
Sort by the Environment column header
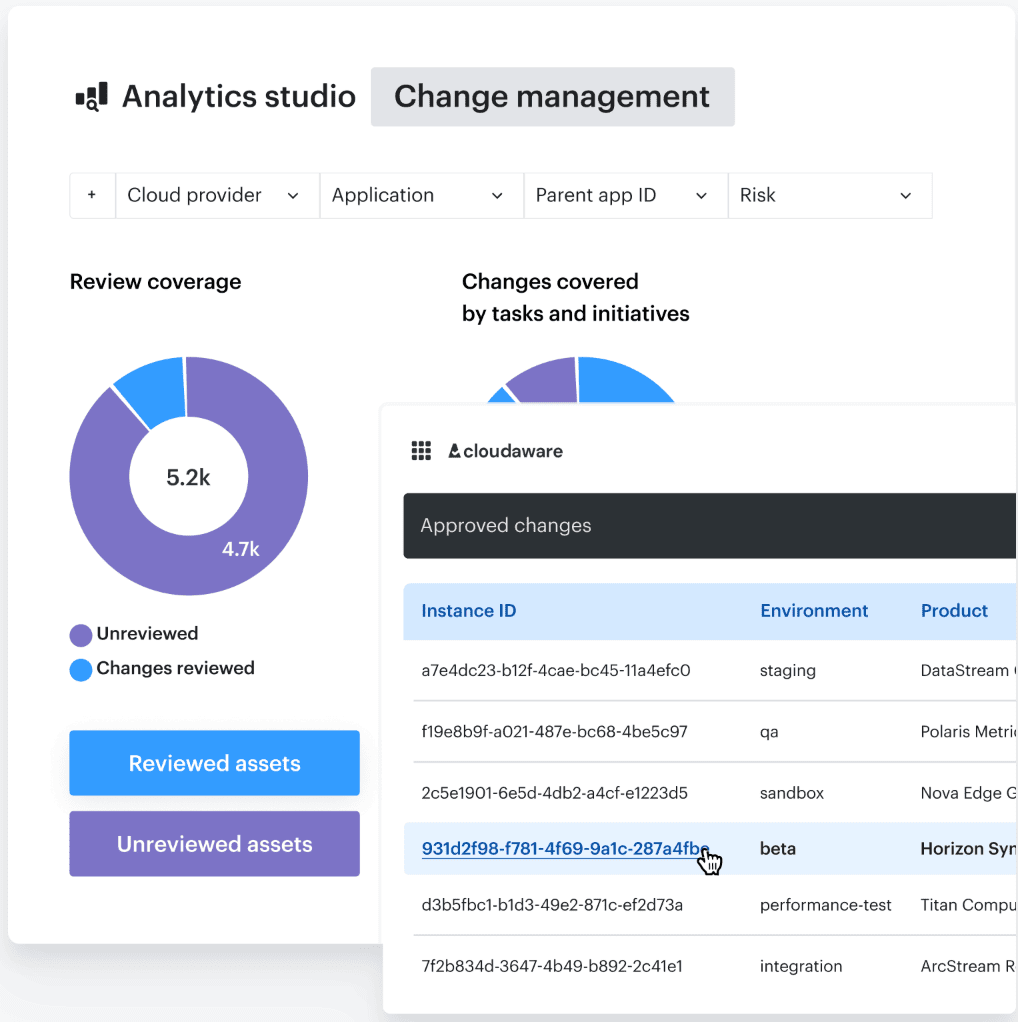pos(814,610)
